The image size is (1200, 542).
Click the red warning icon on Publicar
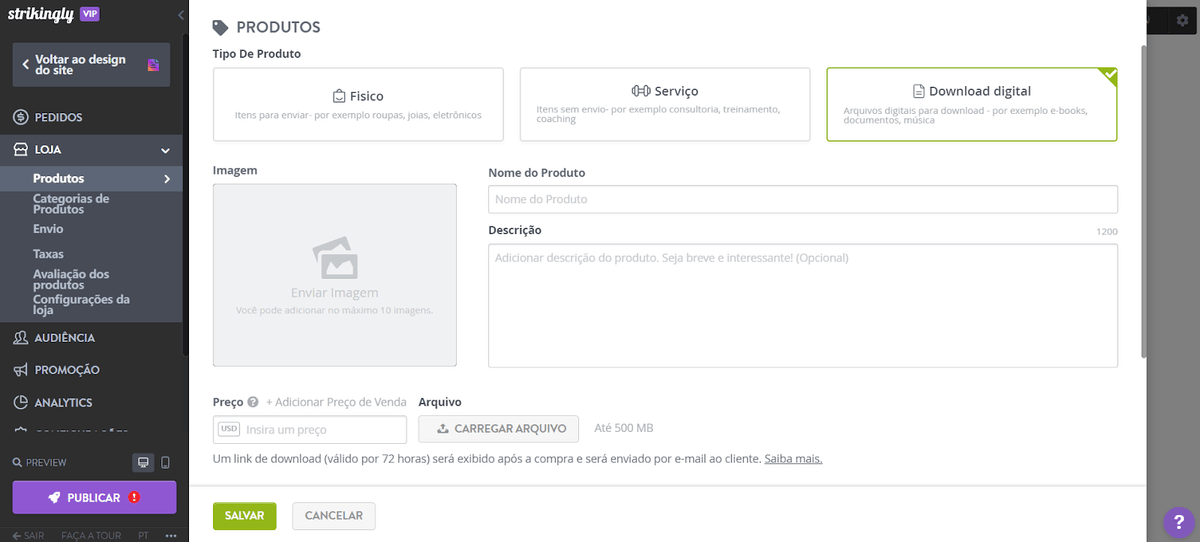[x=134, y=498]
